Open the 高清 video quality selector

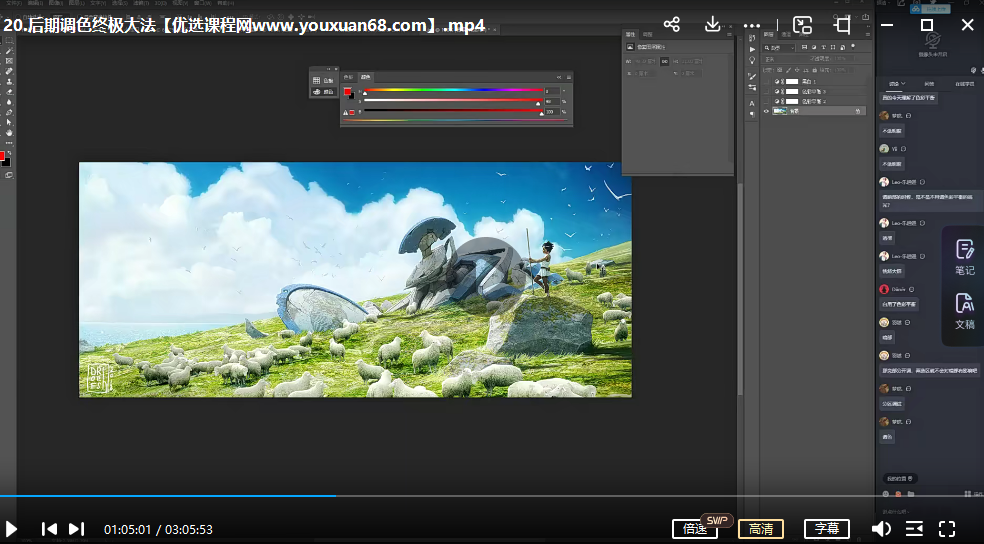pyautogui.click(x=760, y=529)
